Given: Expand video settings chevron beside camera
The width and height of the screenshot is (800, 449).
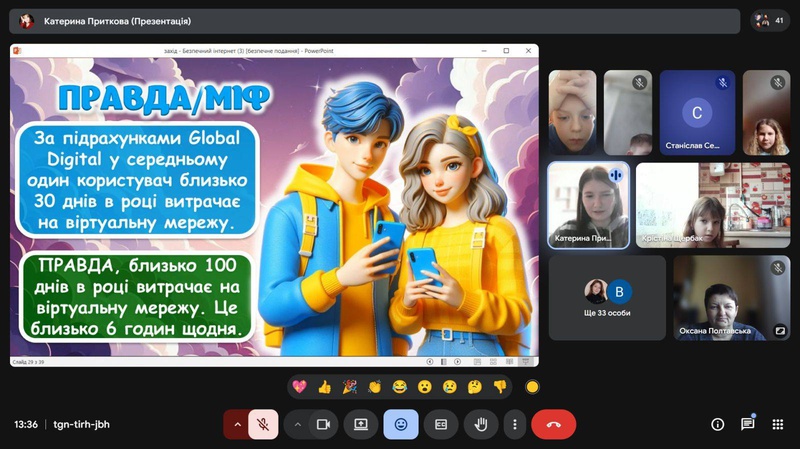Looking at the screenshot, I should (297, 424).
